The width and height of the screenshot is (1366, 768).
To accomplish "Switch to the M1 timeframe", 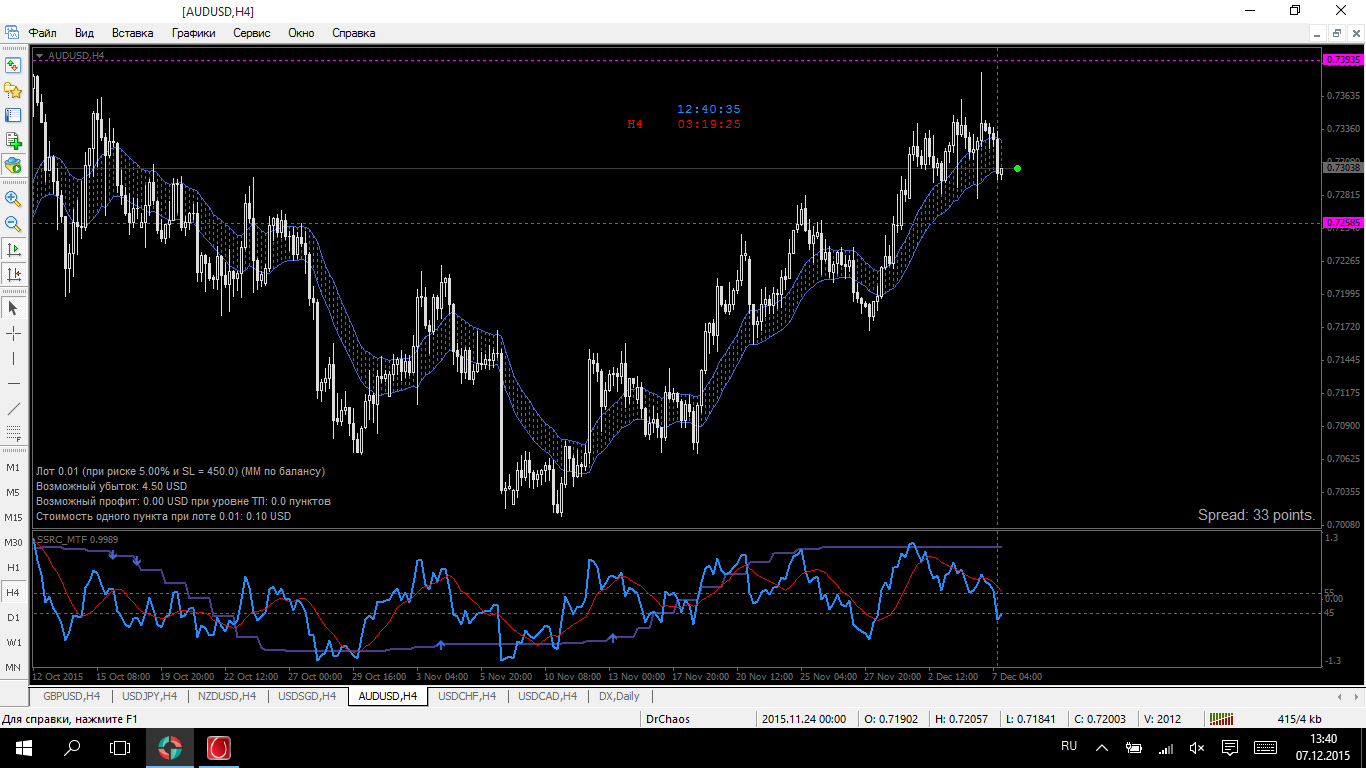I will 13,467.
